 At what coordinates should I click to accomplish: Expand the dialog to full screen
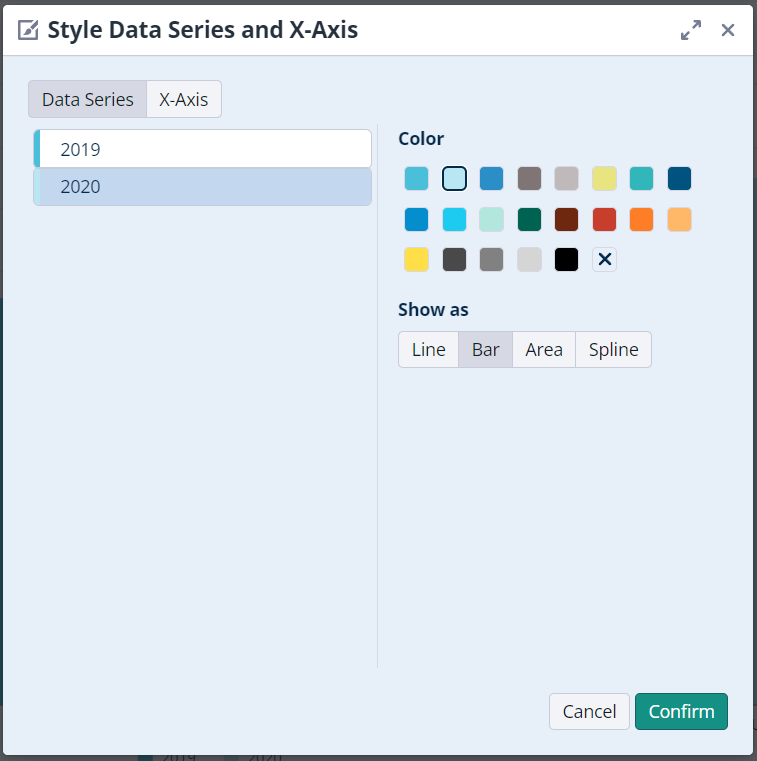690,30
